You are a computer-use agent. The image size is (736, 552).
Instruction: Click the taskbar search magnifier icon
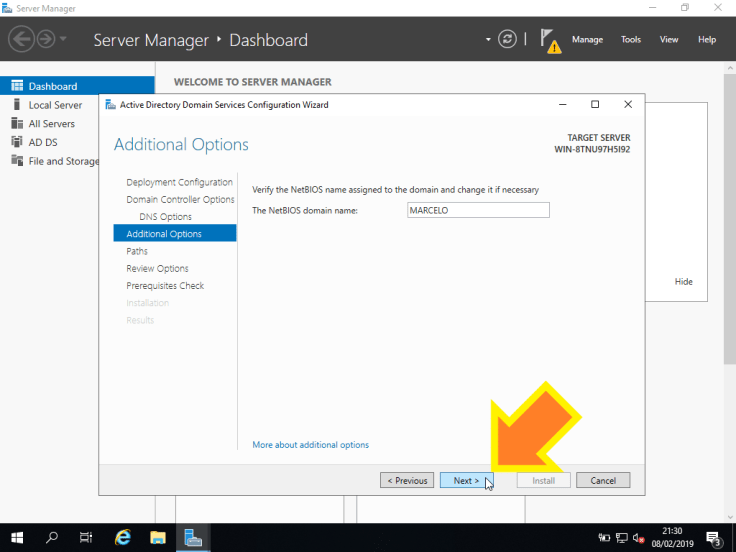coord(52,538)
